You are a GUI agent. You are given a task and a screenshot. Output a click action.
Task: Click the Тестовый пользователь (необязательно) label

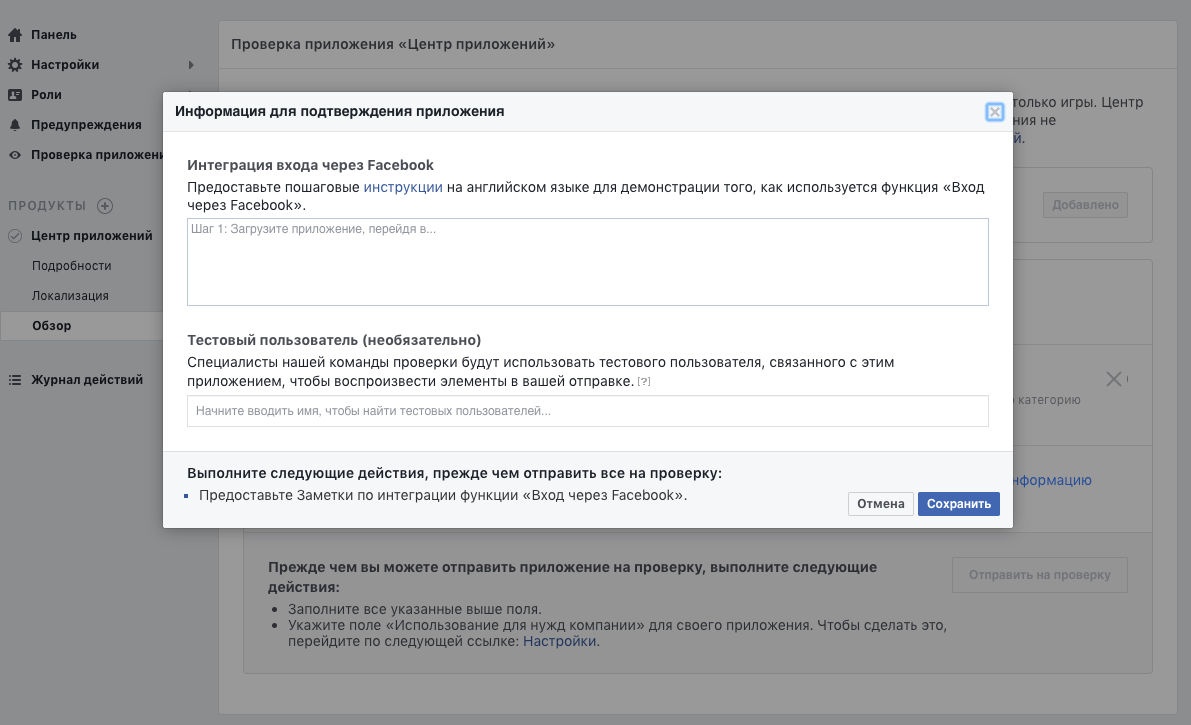[334, 340]
